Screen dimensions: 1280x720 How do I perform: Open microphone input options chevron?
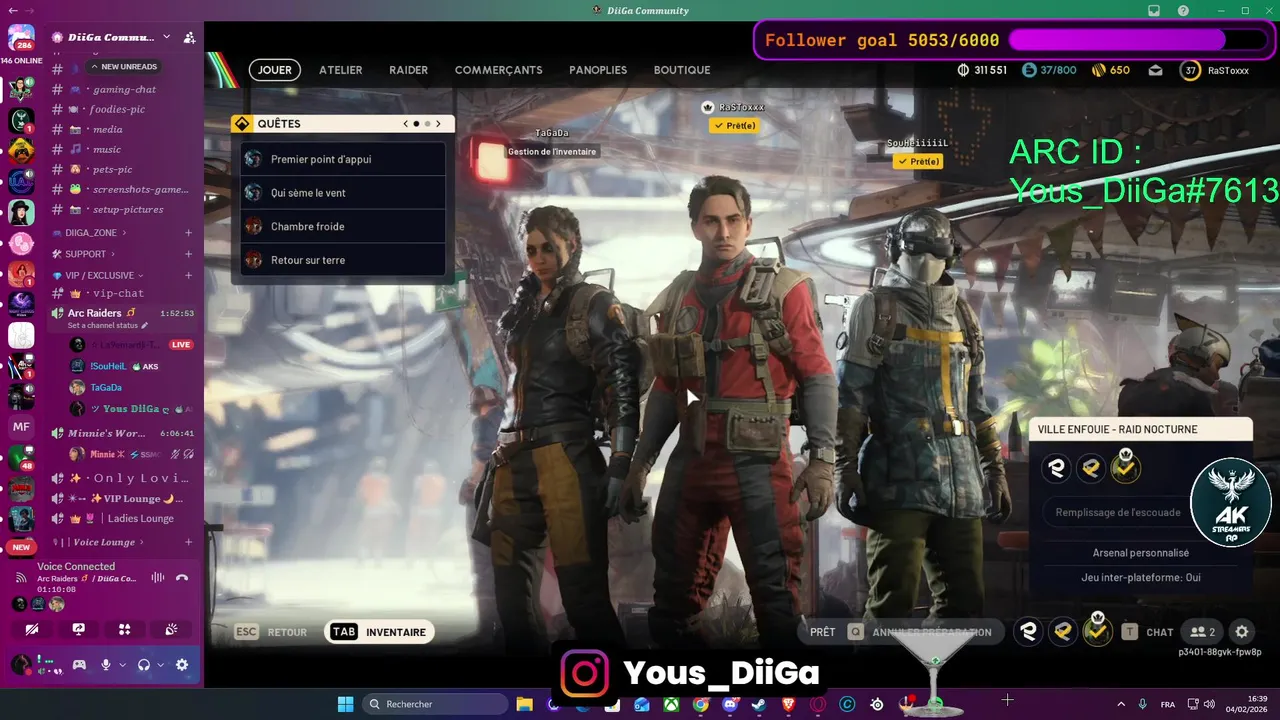[x=122, y=664]
